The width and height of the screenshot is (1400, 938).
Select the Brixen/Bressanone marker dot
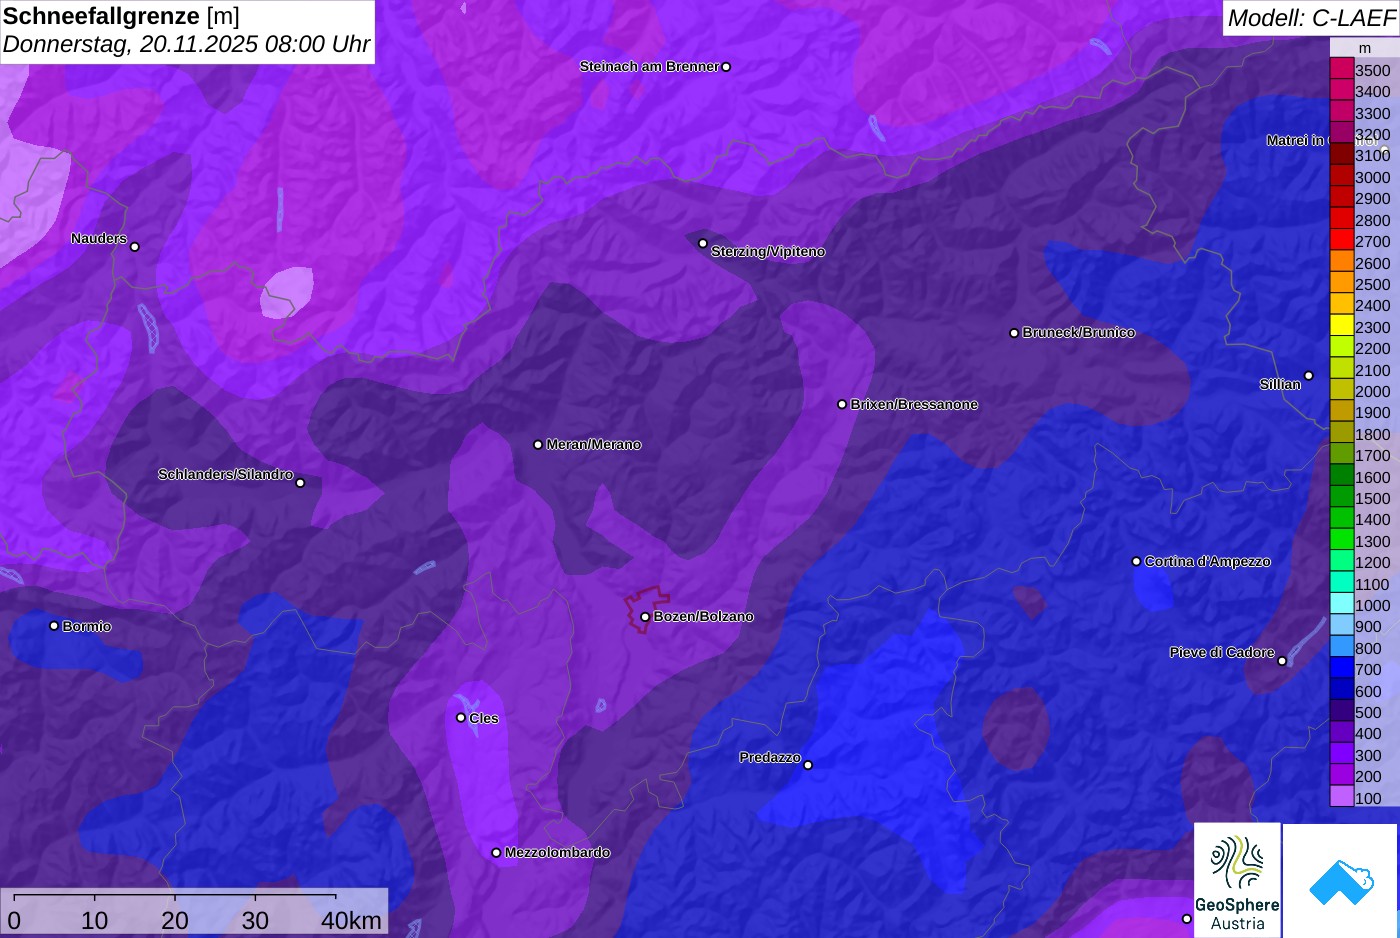point(842,404)
